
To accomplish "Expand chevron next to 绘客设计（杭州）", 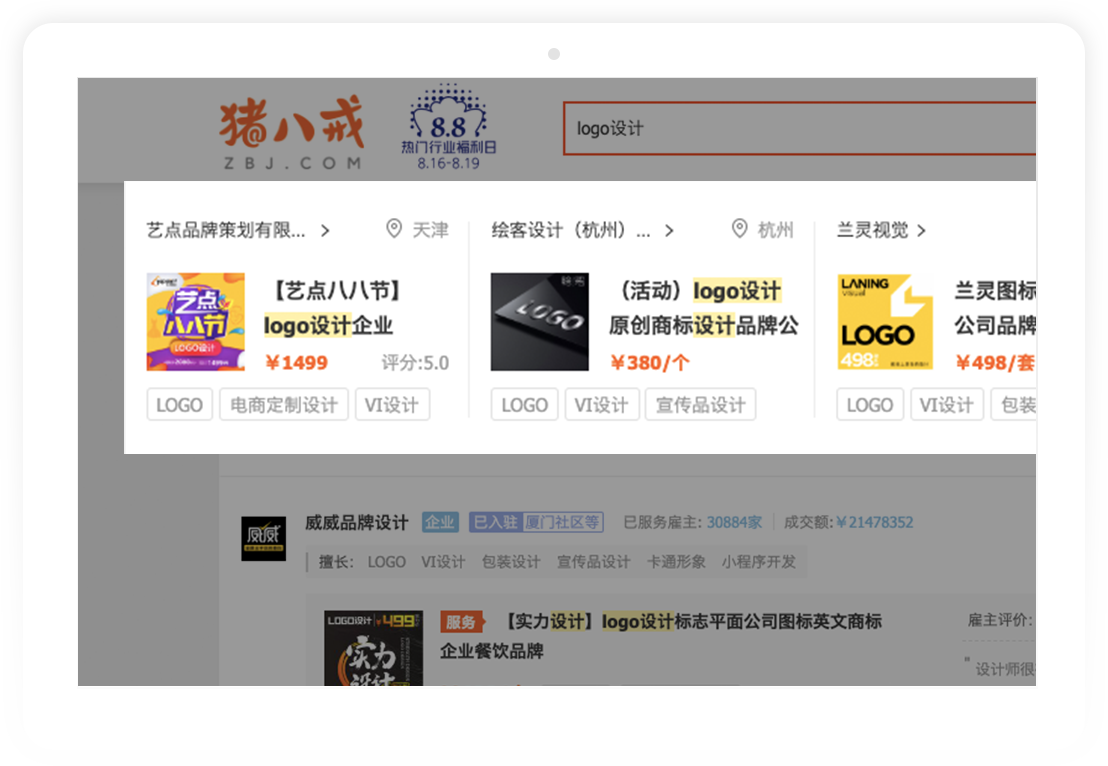I will coord(669,231).
